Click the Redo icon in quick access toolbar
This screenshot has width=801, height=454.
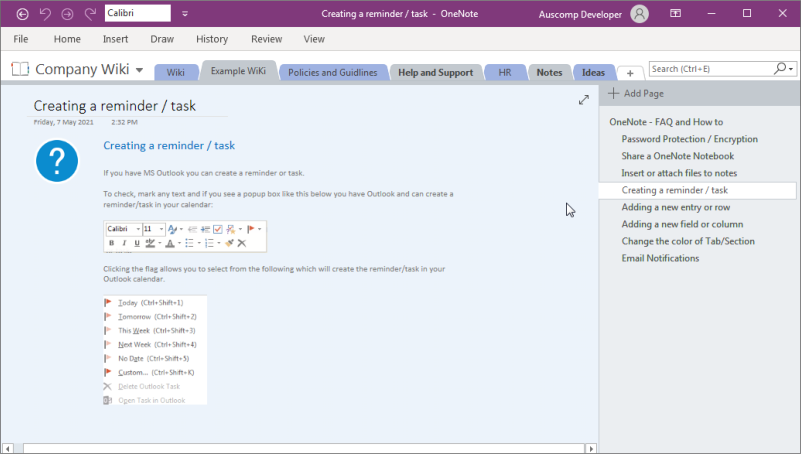[x=90, y=14]
